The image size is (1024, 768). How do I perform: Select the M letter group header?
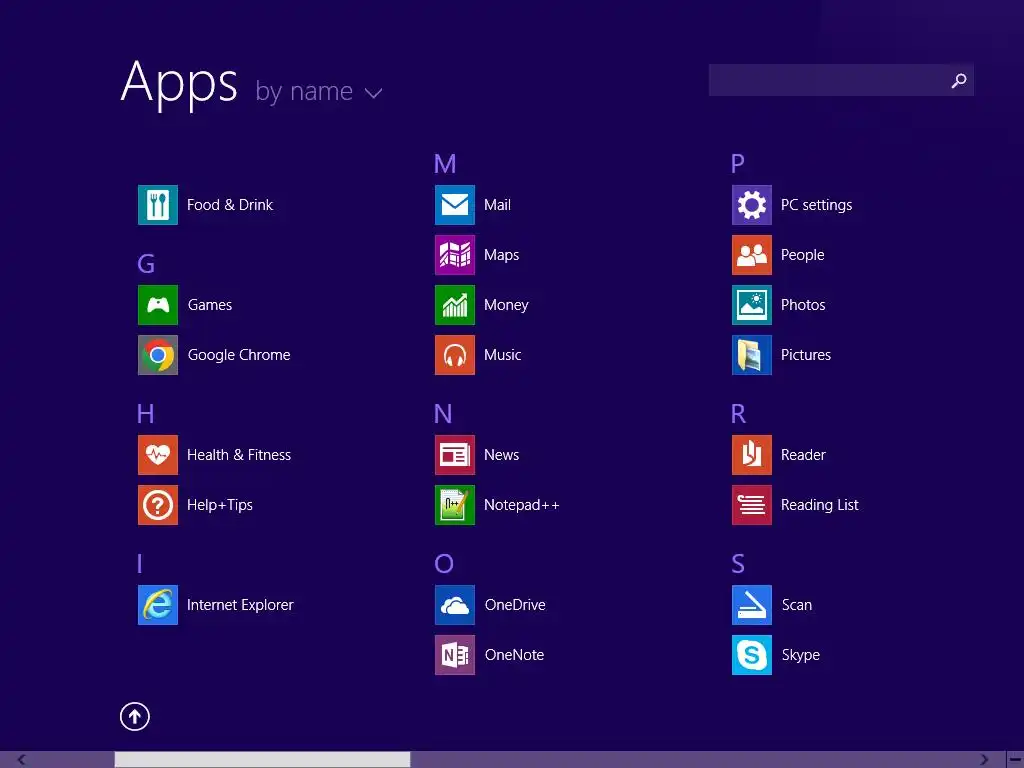click(x=445, y=164)
